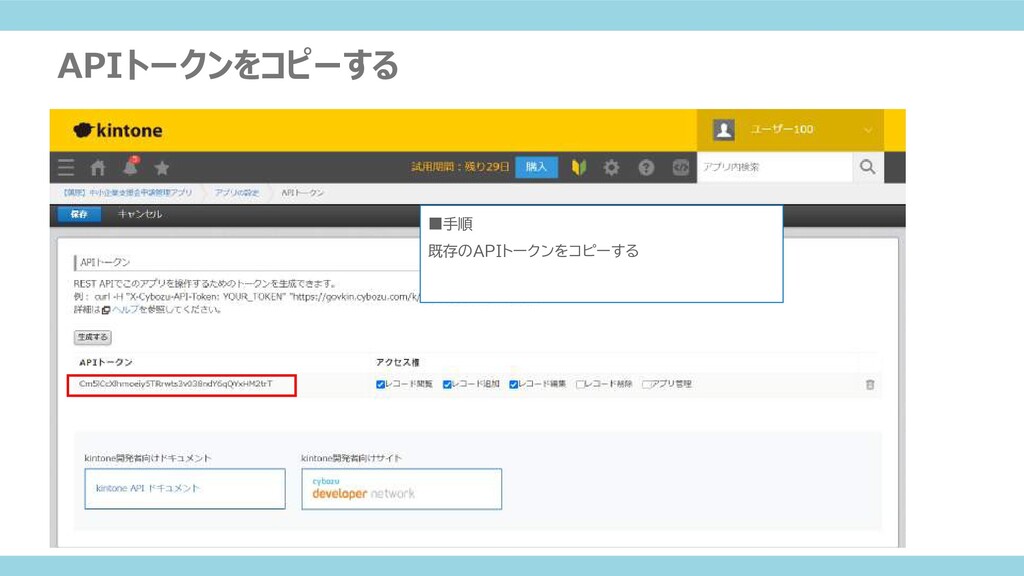Open the notifications bell icon

(131, 167)
